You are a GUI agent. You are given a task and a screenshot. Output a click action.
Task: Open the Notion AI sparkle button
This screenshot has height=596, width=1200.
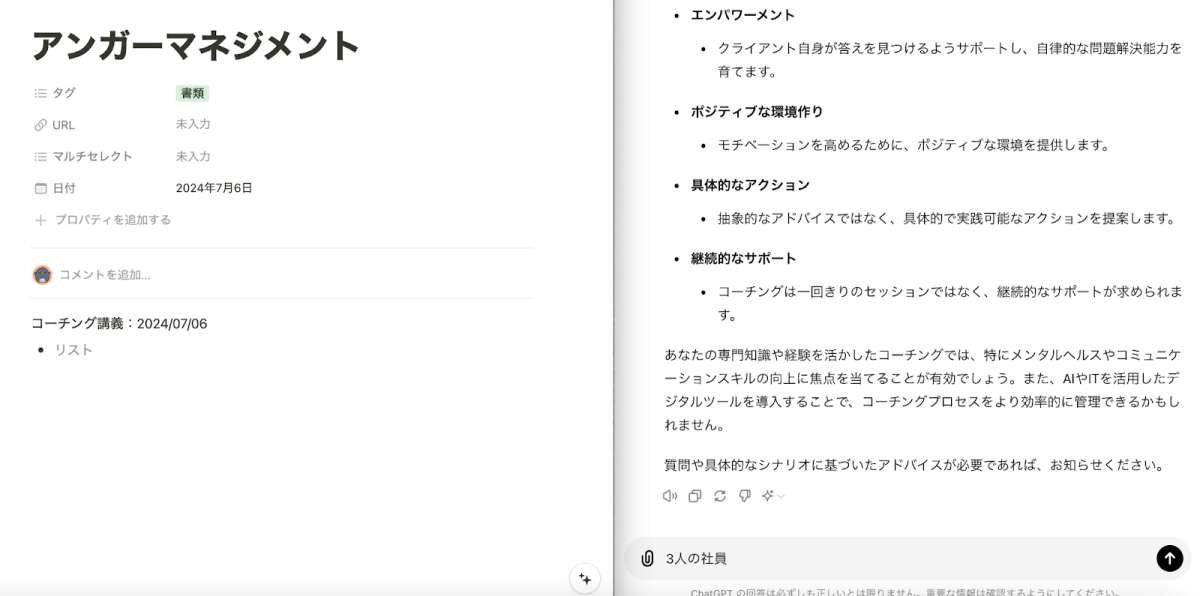[585, 578]
